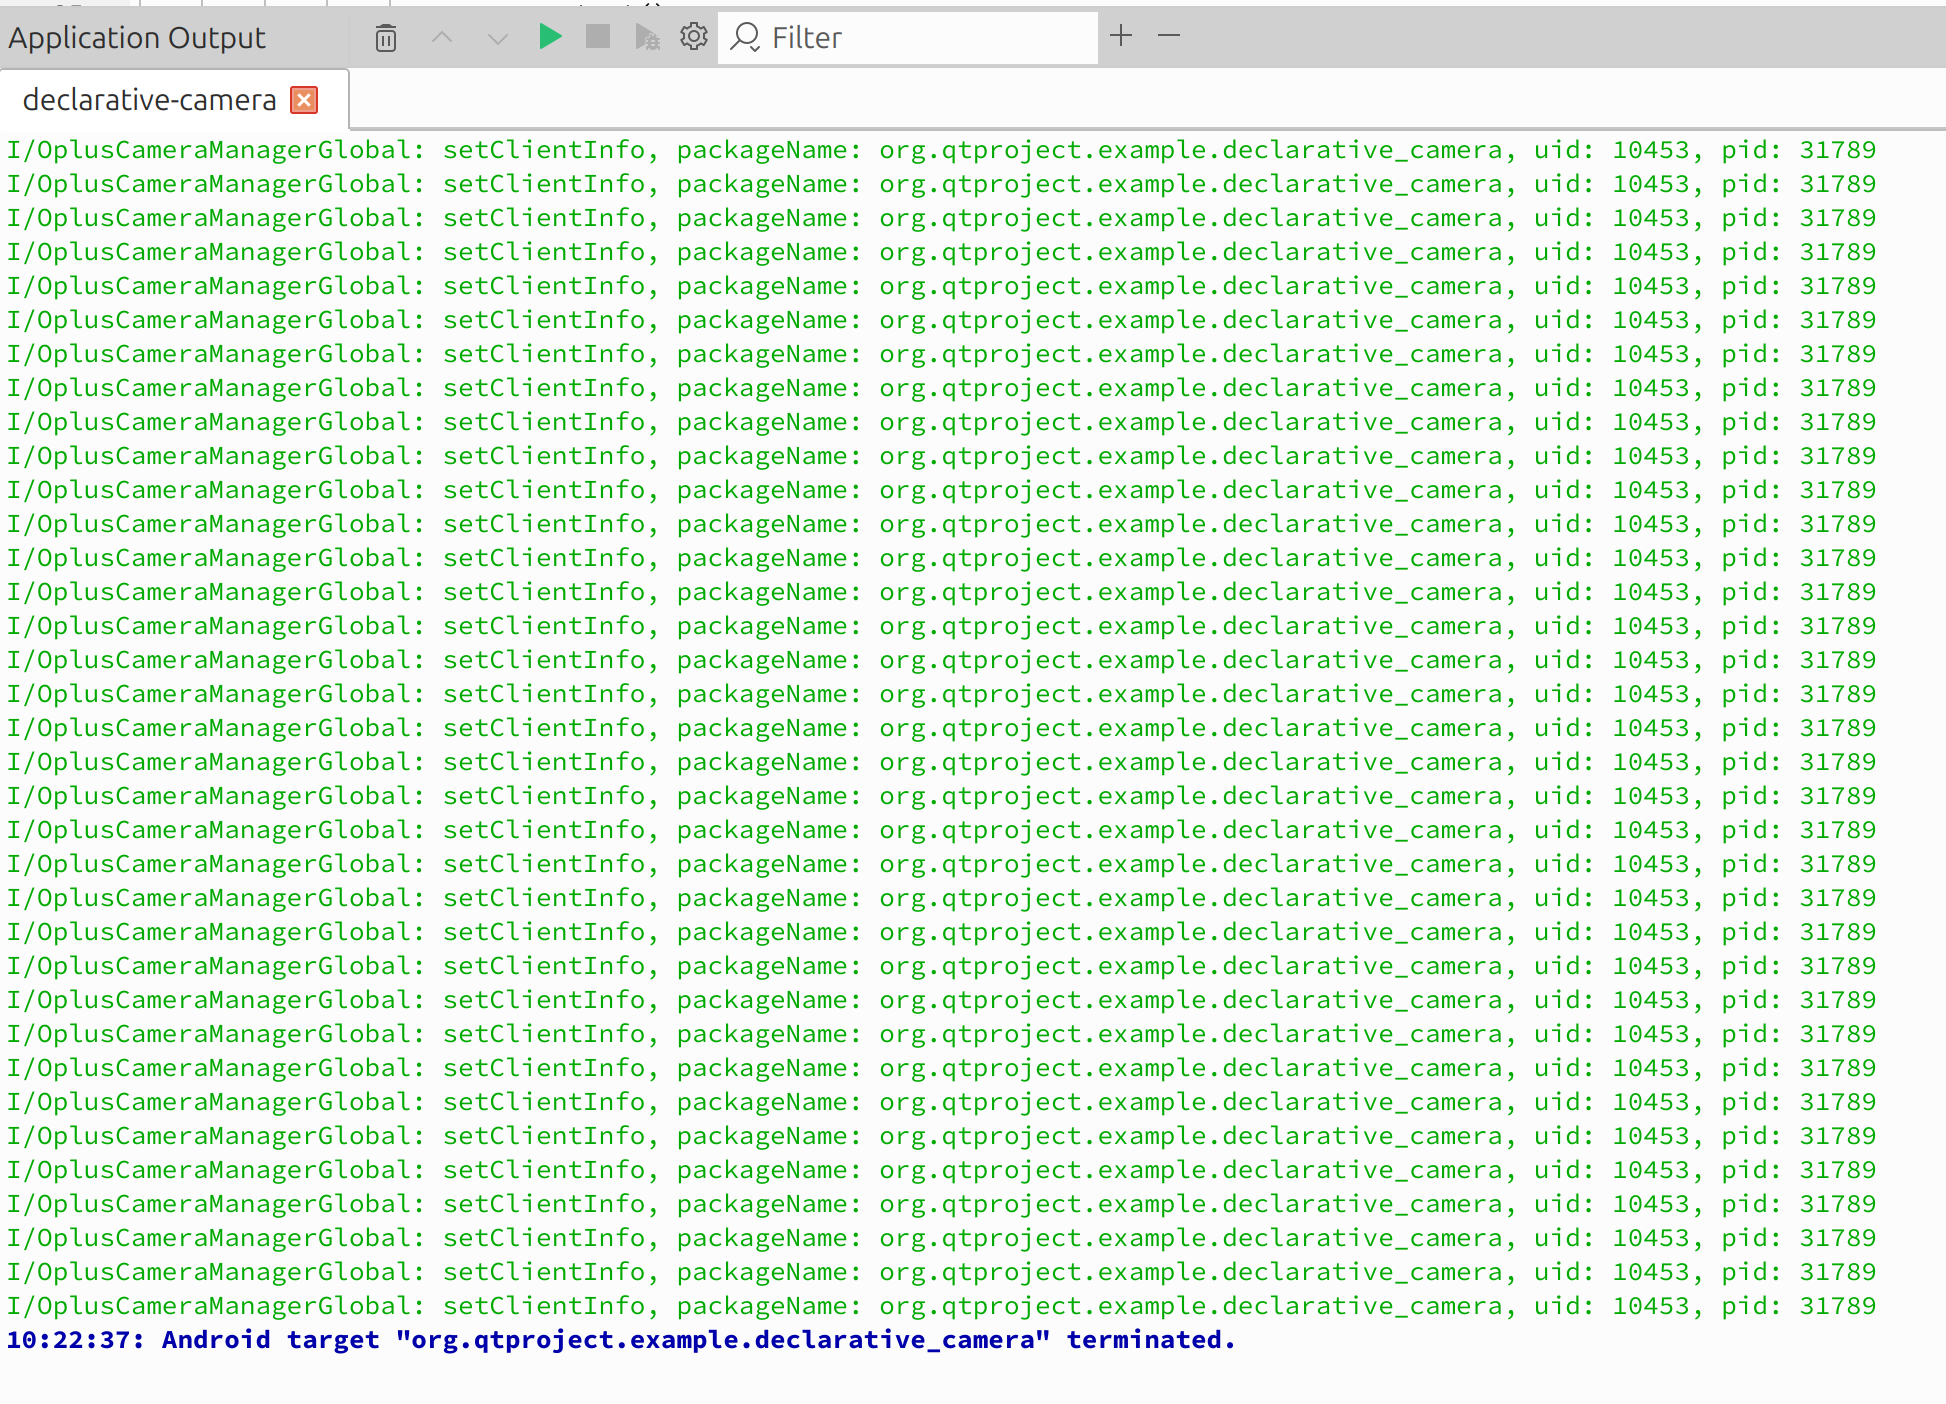This screenshot has height=1404, width=1946.
Task: Click the package name in terminated message
Action: pos(722,1340)
